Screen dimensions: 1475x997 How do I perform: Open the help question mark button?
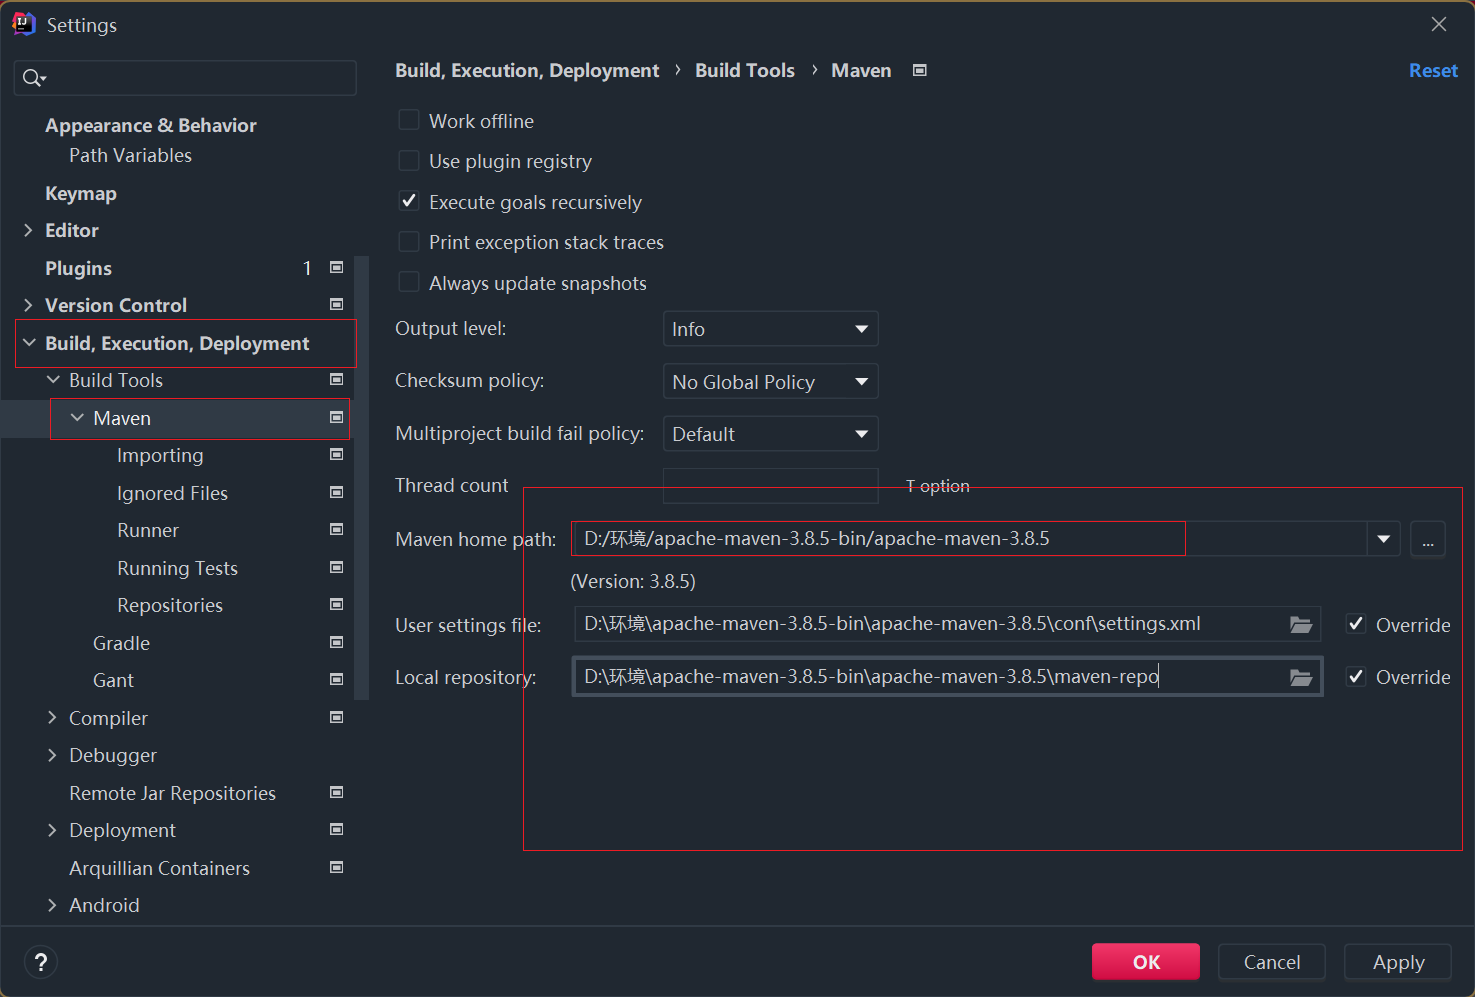tap(40, 962)
